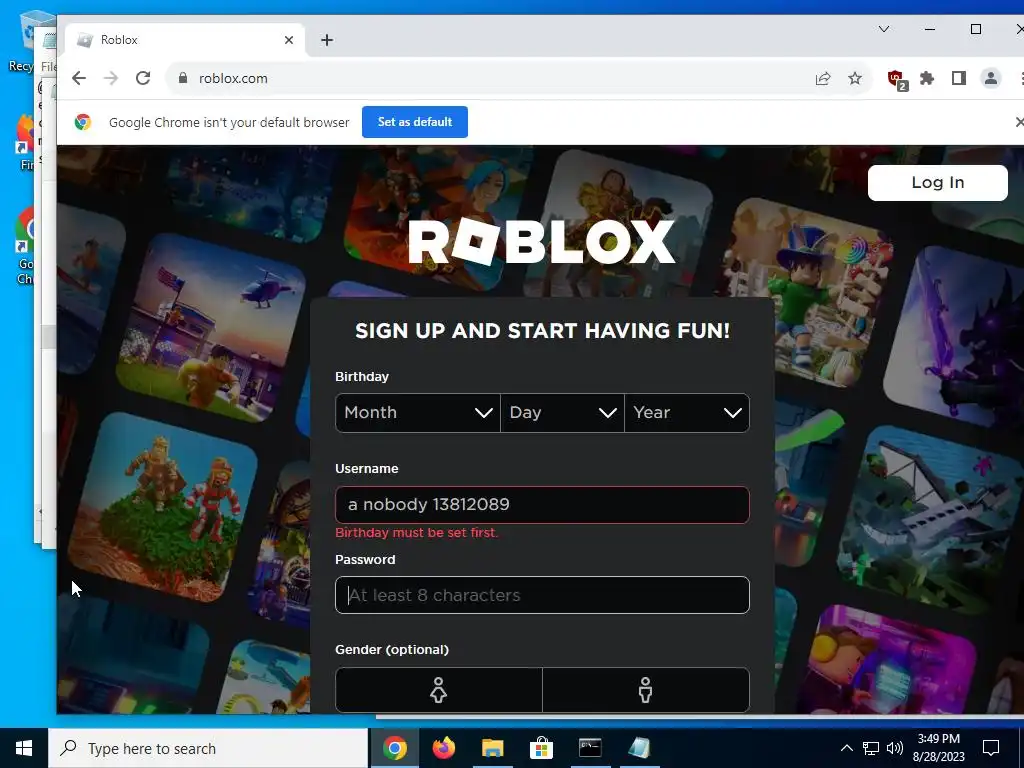Click Set as default button
This screenshot has height=768, width=1024.
[x=415, y=122]
